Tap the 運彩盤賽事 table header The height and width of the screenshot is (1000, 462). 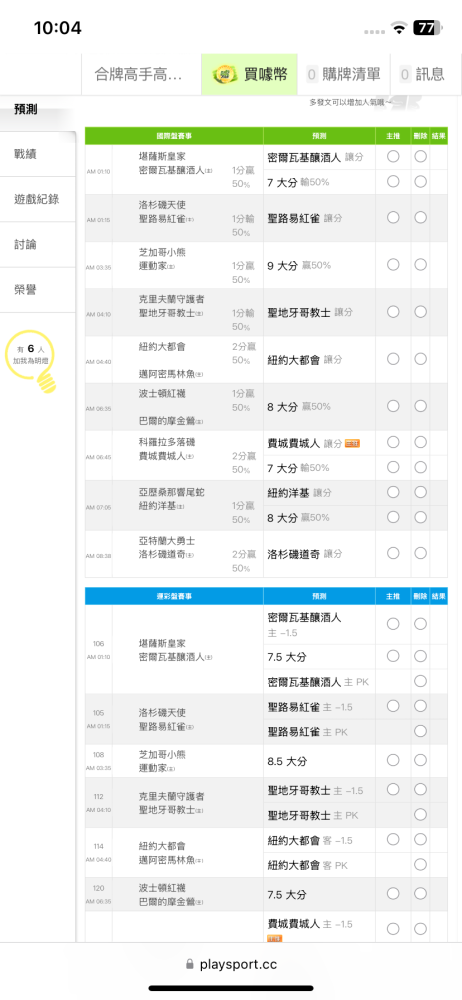[x=174, y=596]
